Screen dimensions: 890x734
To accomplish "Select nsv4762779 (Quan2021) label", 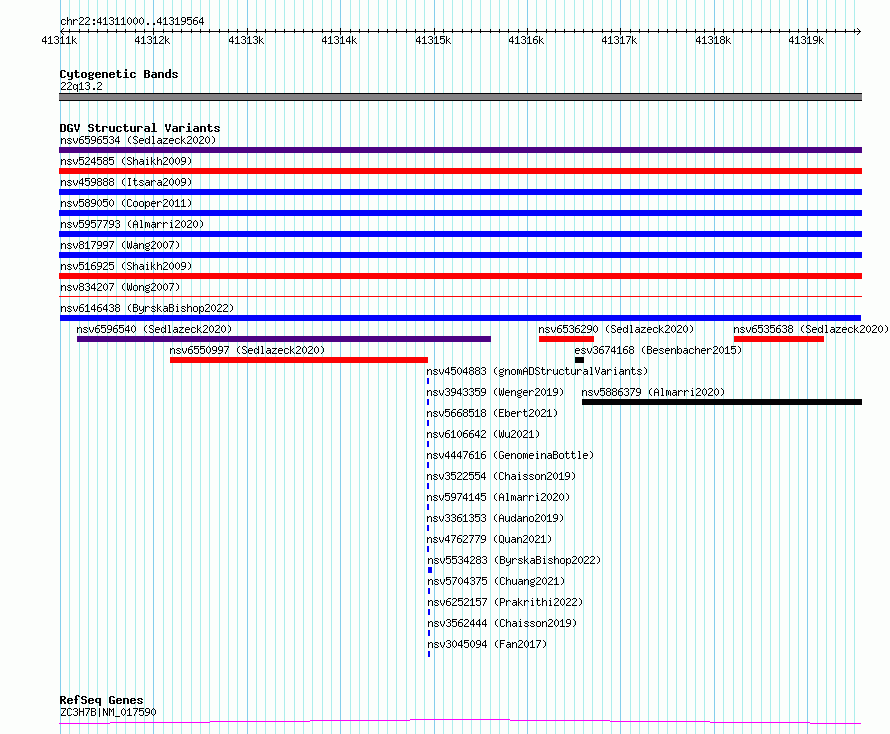I will tap(489, 539).
